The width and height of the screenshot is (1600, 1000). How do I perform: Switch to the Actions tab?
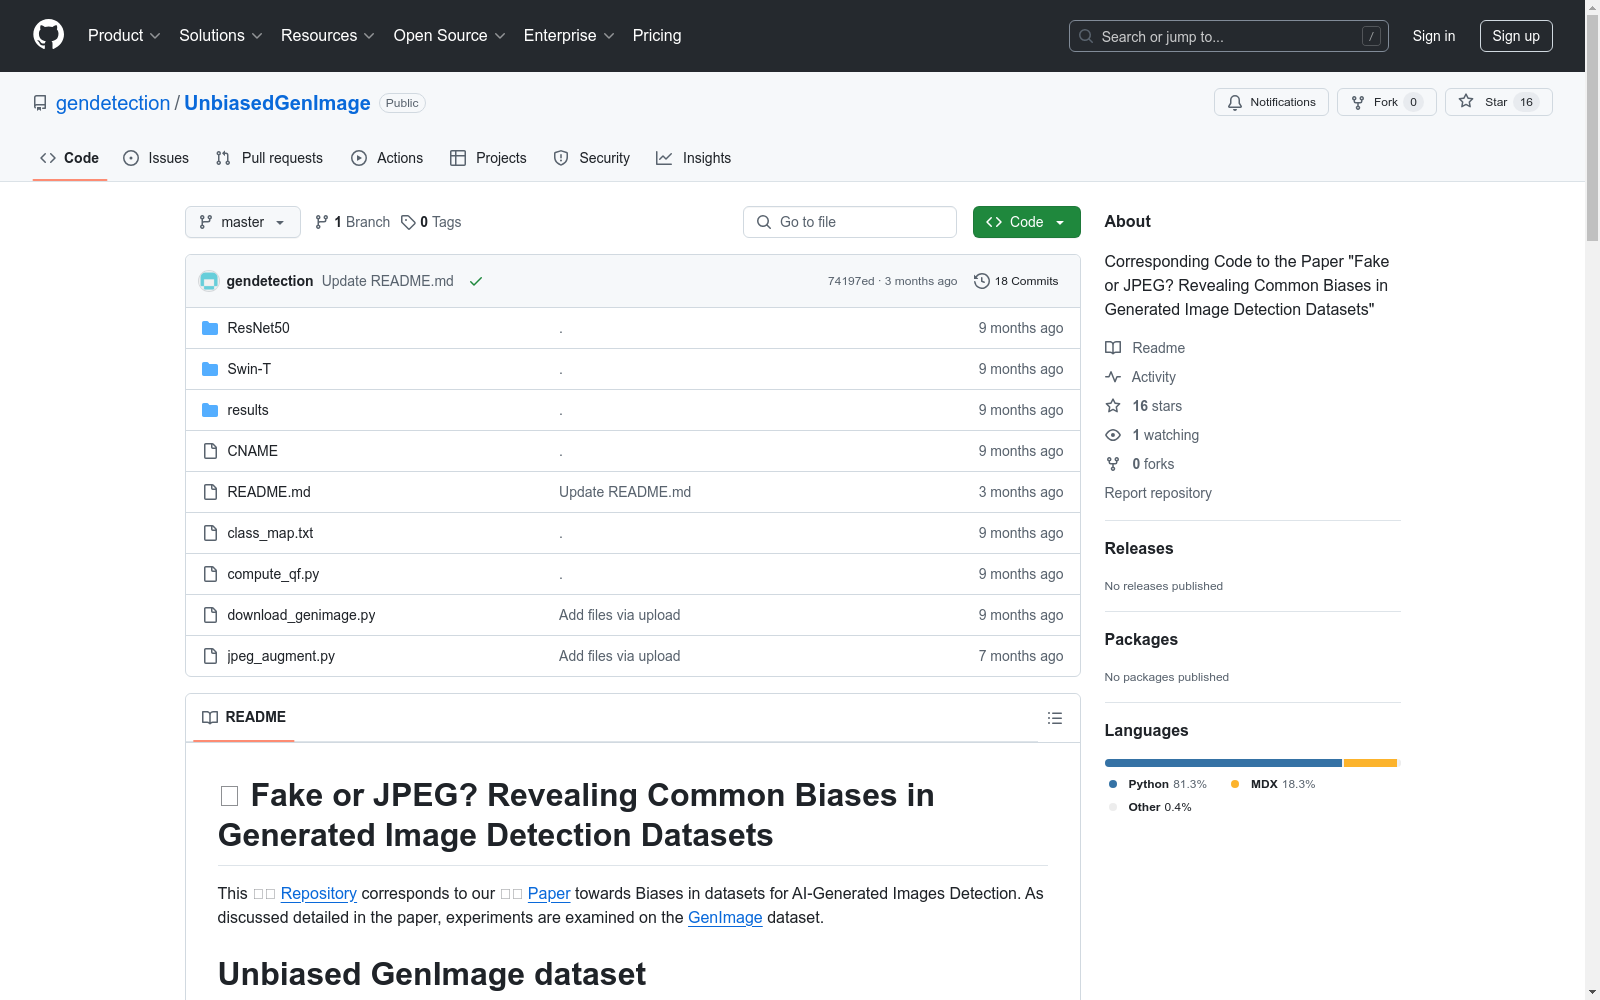click(x=387, y=158)
